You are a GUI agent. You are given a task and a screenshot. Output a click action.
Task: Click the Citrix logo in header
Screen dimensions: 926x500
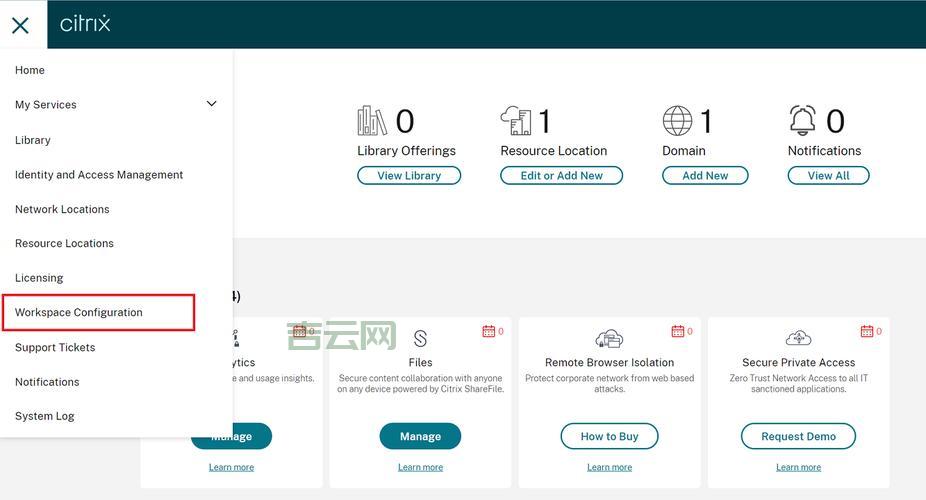[85, 24]
